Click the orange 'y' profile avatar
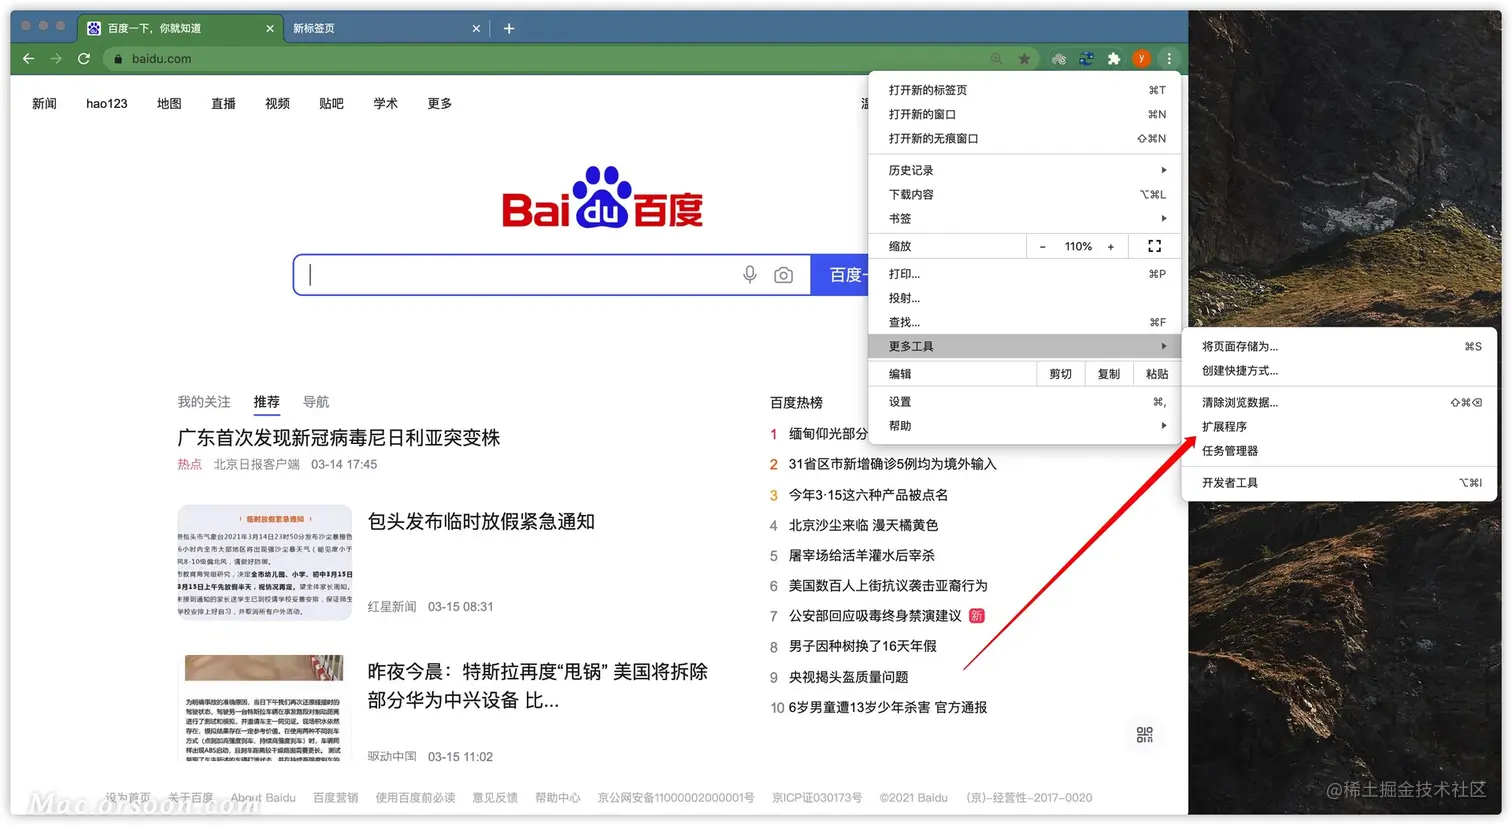This screenshot has width=1512, height=825. tap(1141, 59)
